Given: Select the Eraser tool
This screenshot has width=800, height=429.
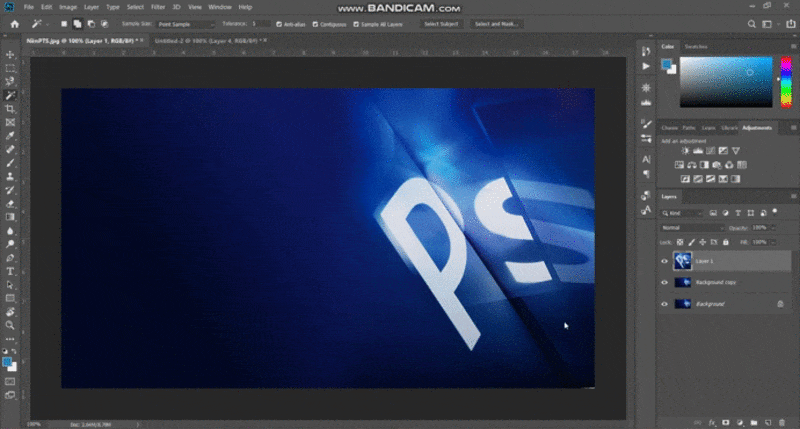Looking at the screenshot, I should click(x=10, y=204).
